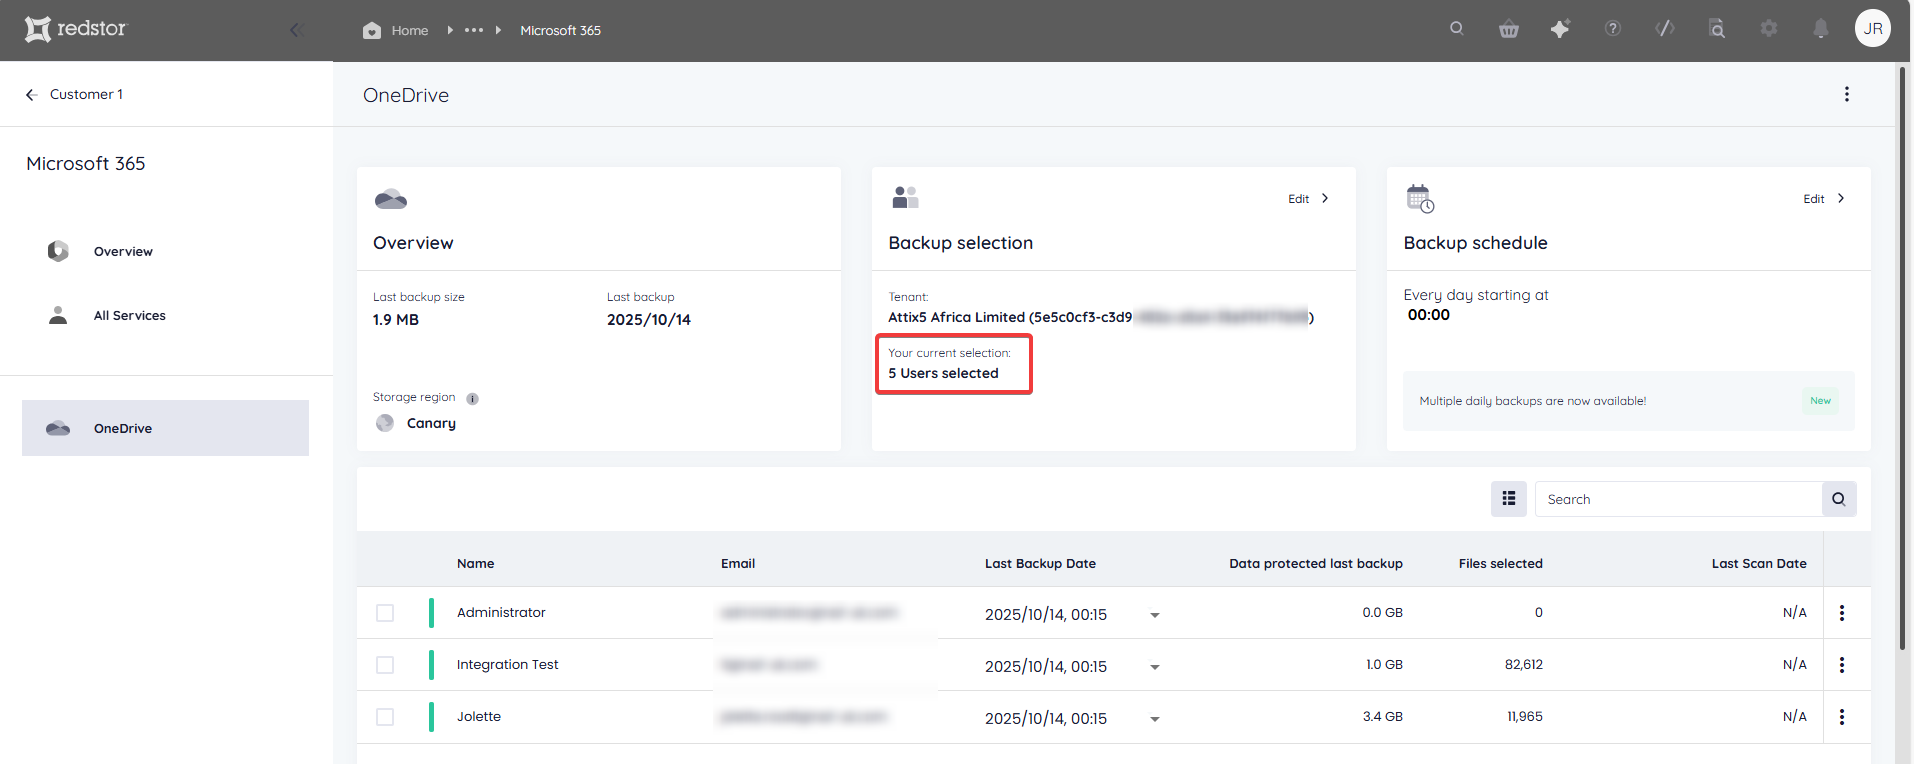Expand Integration Test backup date dropdown
Screen dimensions: 1914x764
point(1155,667)
